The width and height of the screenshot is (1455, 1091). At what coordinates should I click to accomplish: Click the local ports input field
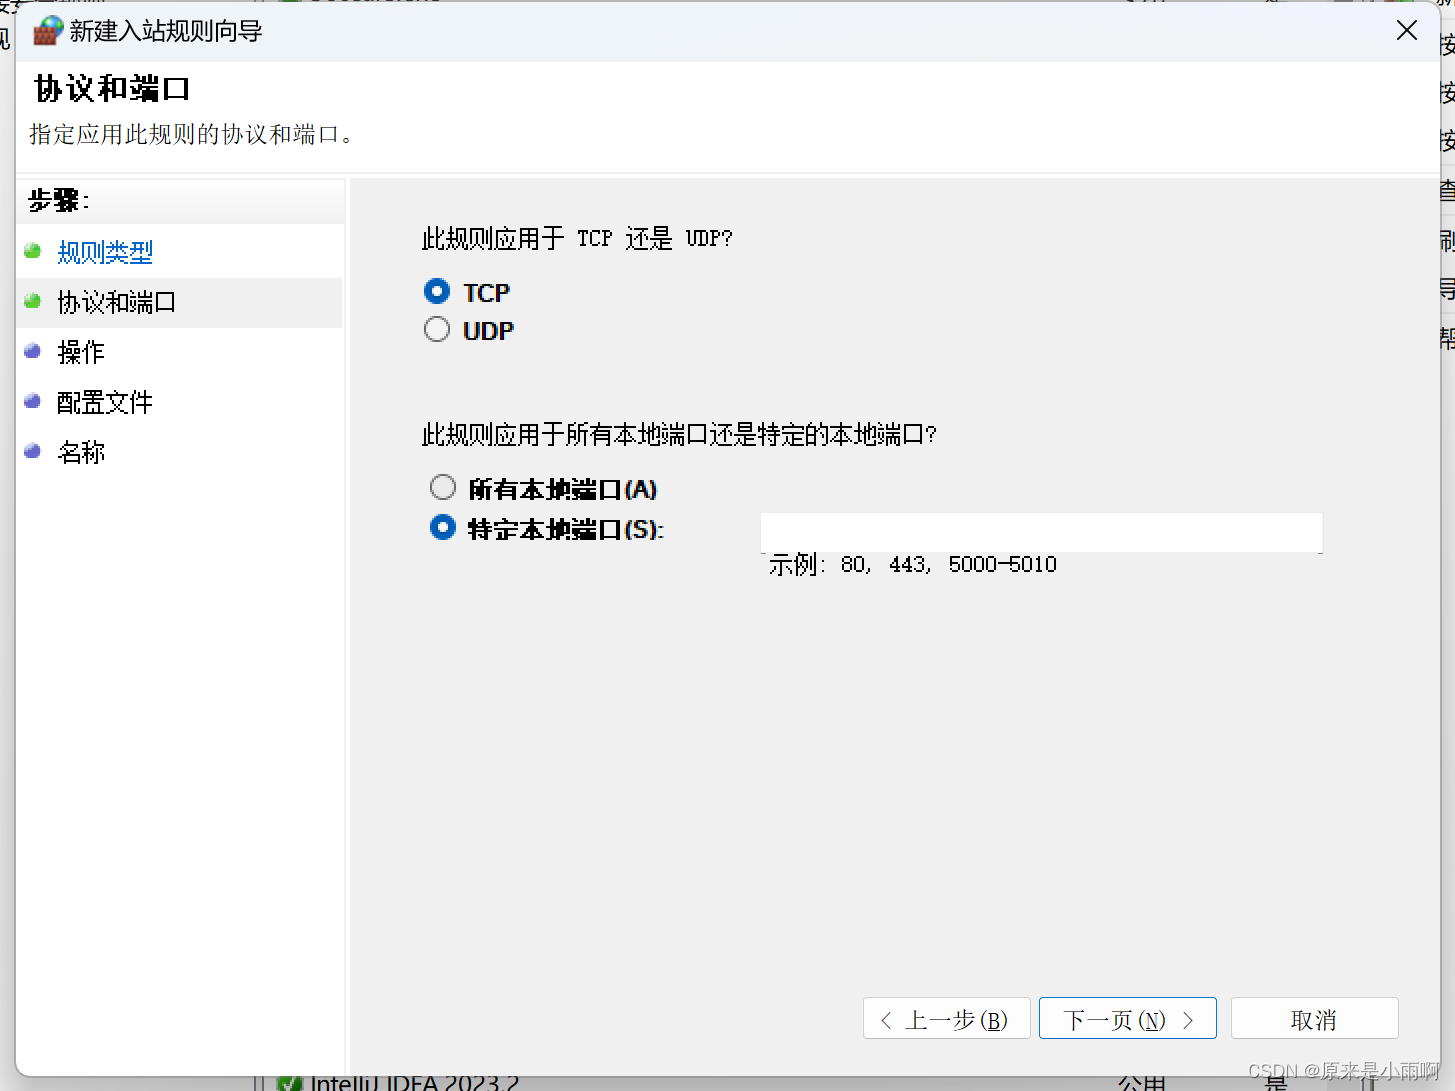tap(1041, 532)
